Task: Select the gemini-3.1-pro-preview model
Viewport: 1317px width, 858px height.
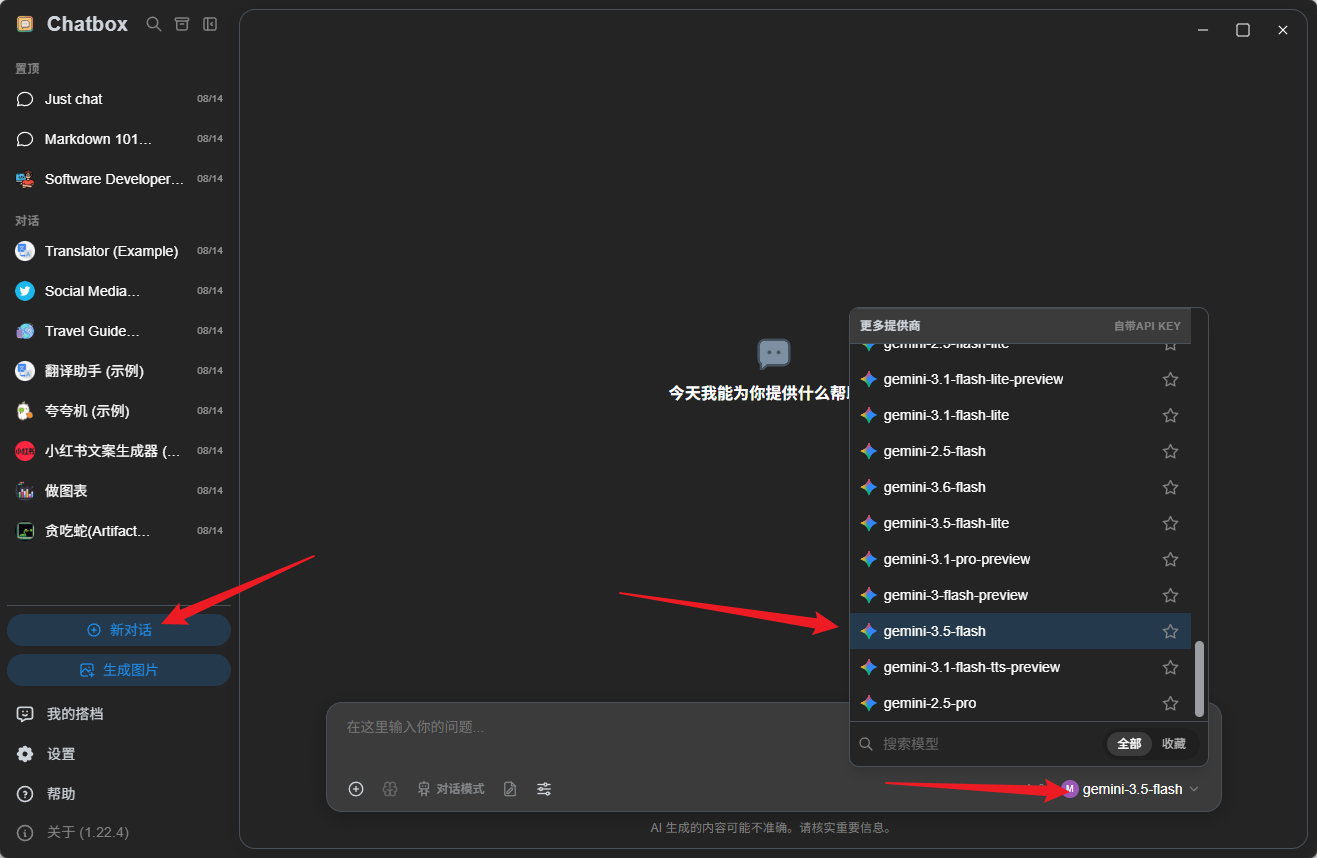Action: point(1020,559)
